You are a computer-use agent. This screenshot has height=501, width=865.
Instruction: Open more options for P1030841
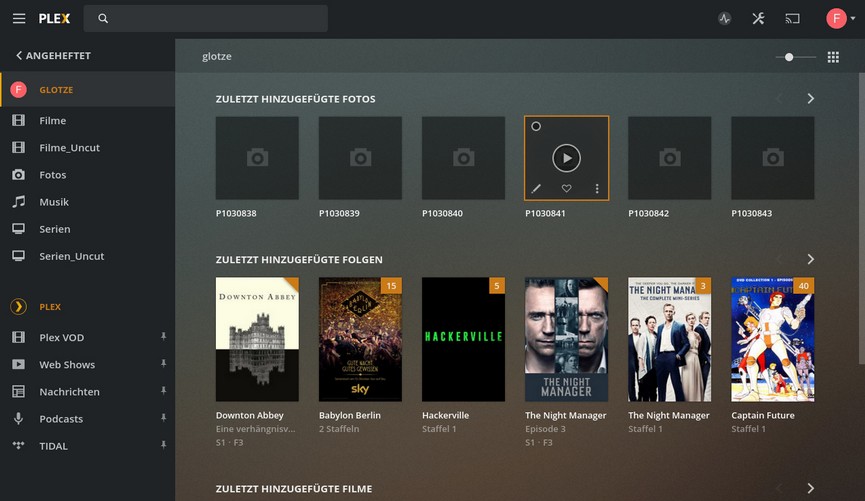click(597, 189)
